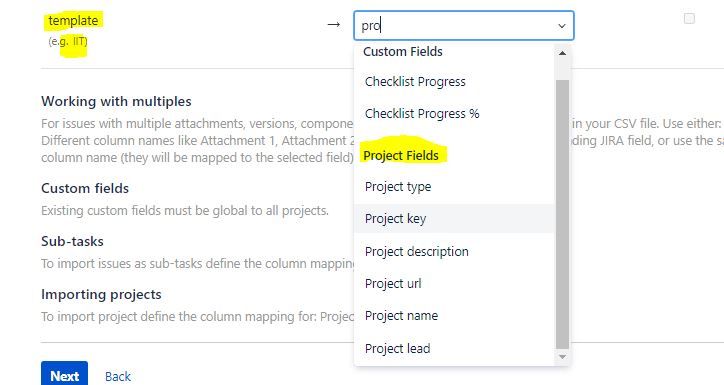
Task: Select 'Project lead' field option
Action: [x=454, y=348]
